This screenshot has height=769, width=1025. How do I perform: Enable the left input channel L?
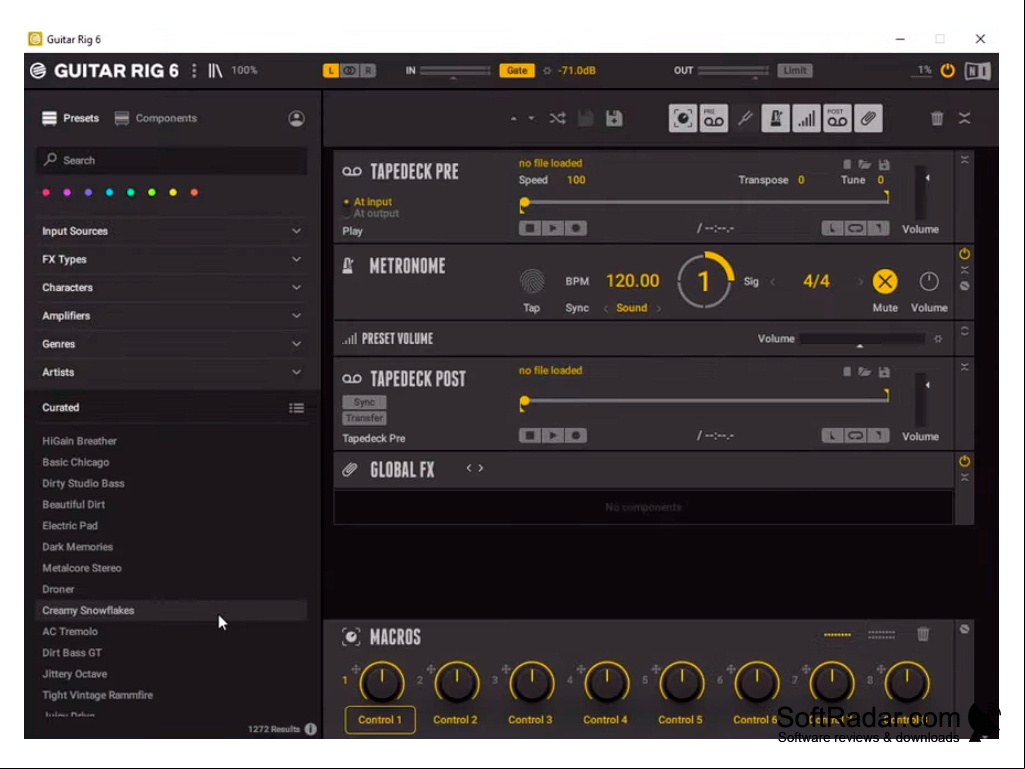[331, 71]
